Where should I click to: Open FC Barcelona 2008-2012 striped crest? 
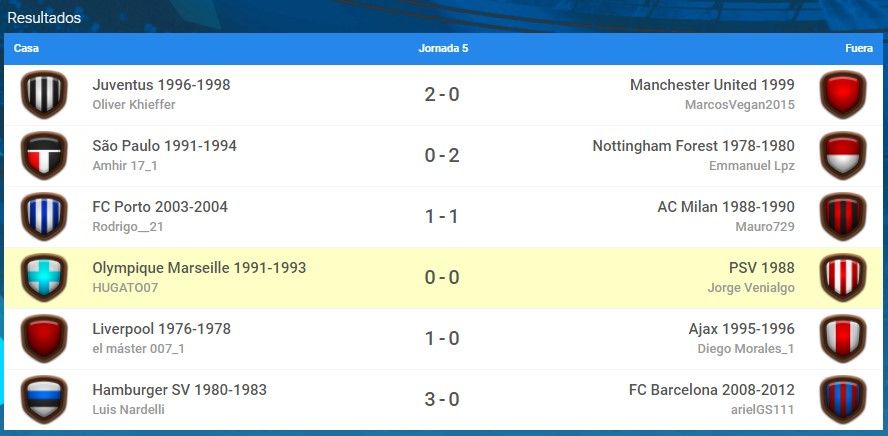click(x=843, y=400)
